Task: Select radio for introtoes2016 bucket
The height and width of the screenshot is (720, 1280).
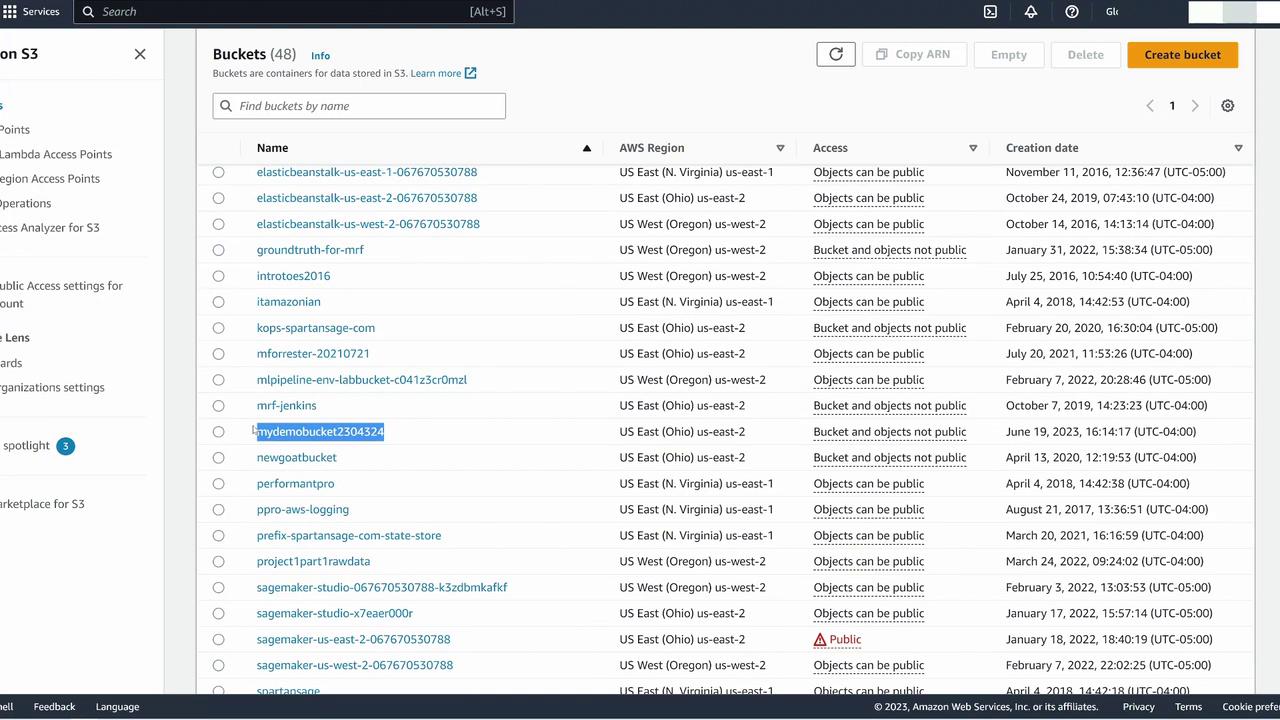Action: 218,276
